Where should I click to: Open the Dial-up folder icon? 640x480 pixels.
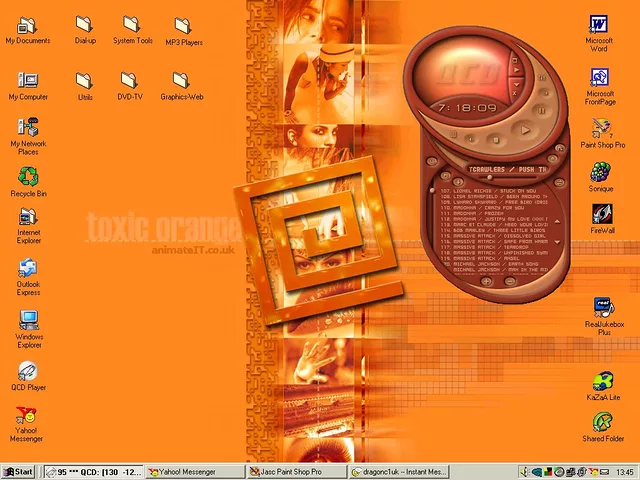point(85,29)
